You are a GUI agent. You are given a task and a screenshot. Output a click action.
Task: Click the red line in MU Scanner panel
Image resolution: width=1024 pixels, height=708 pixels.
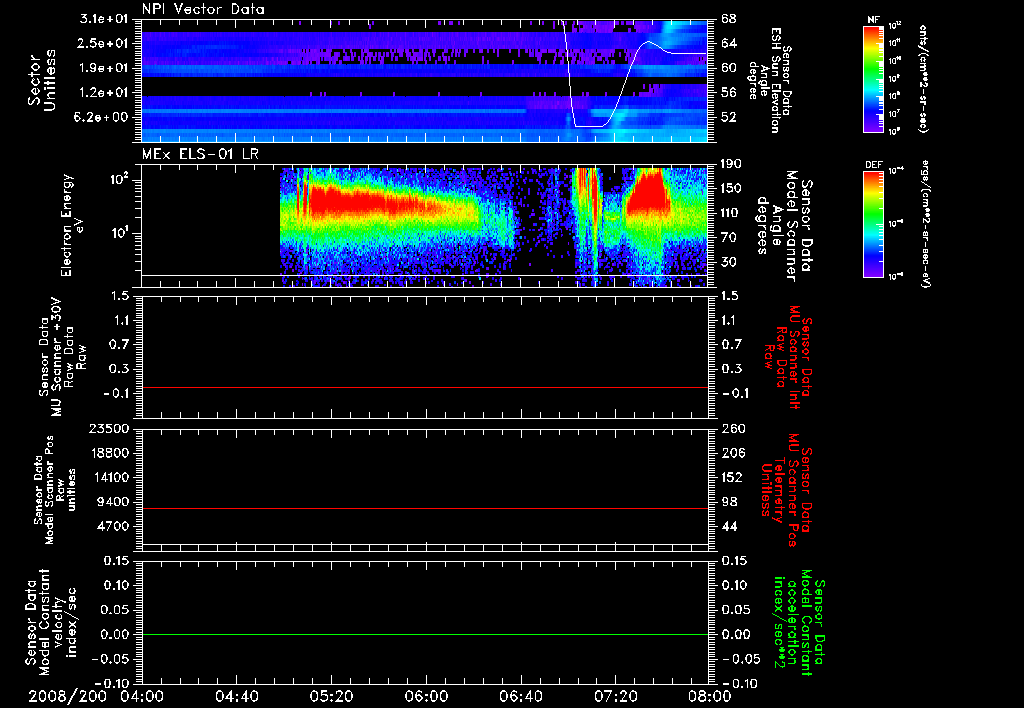[x=424, y=387]
